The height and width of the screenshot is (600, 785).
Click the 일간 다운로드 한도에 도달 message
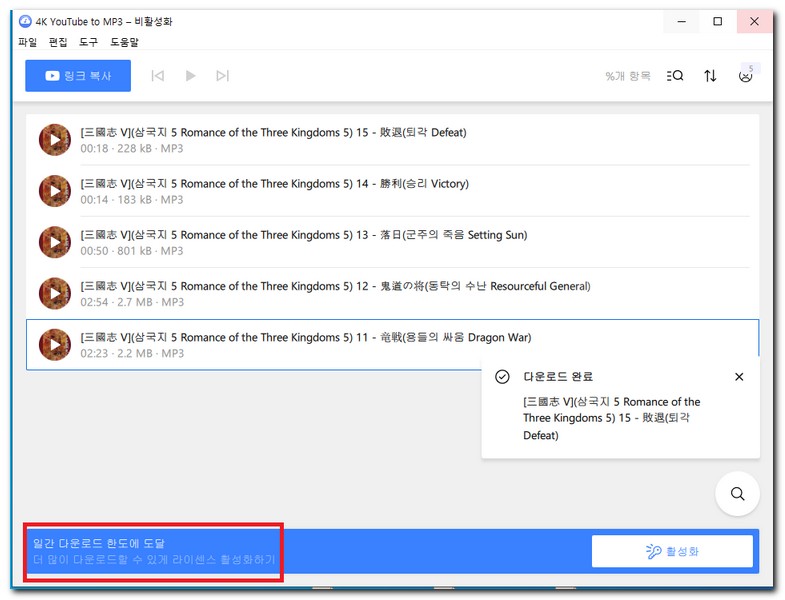(x=99, y=543)
